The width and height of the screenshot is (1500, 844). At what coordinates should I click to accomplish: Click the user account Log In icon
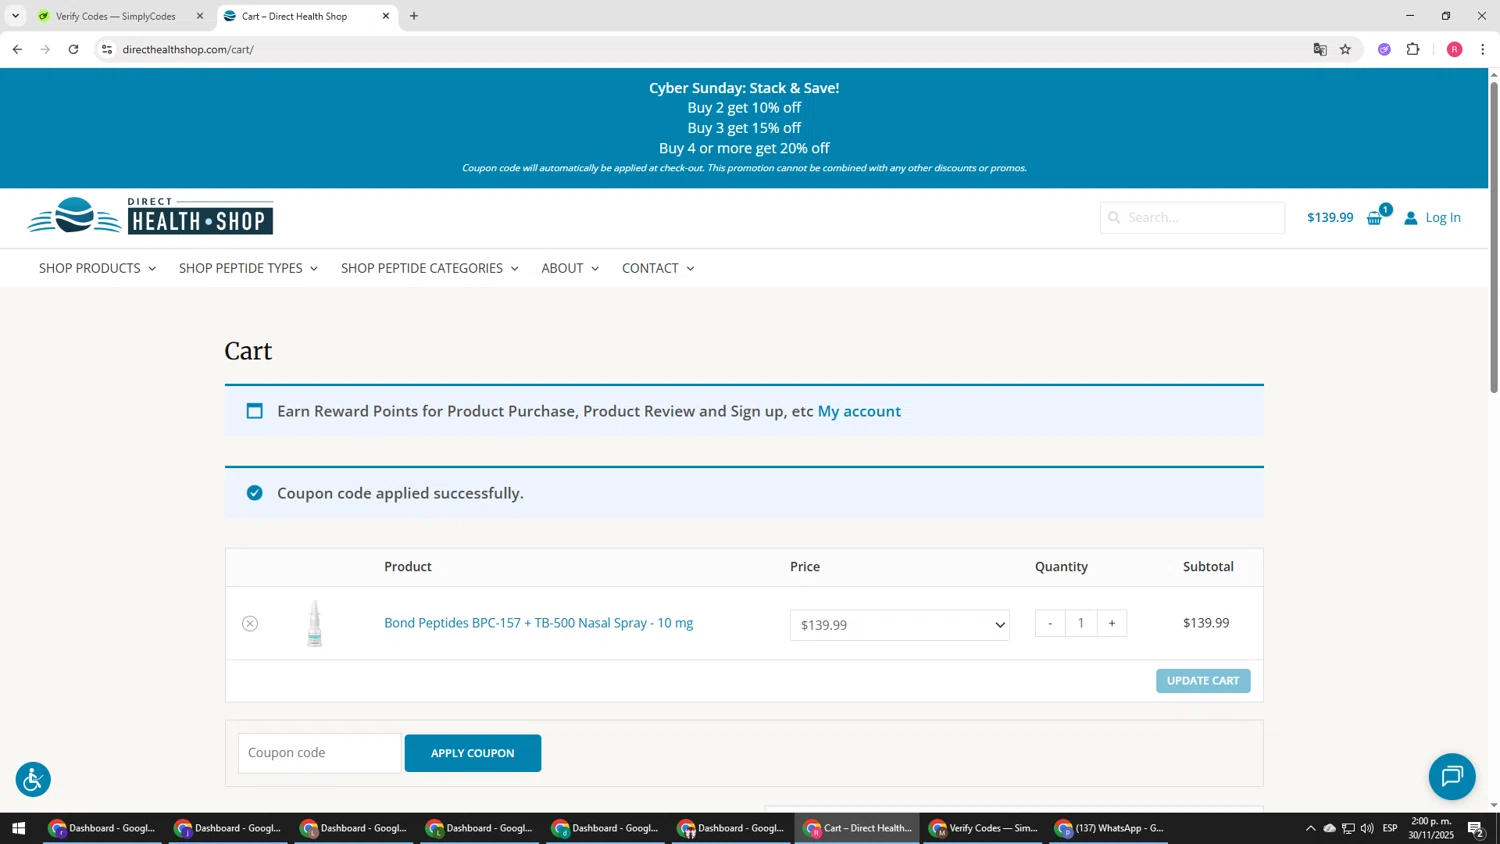[x=1410, y=218]
